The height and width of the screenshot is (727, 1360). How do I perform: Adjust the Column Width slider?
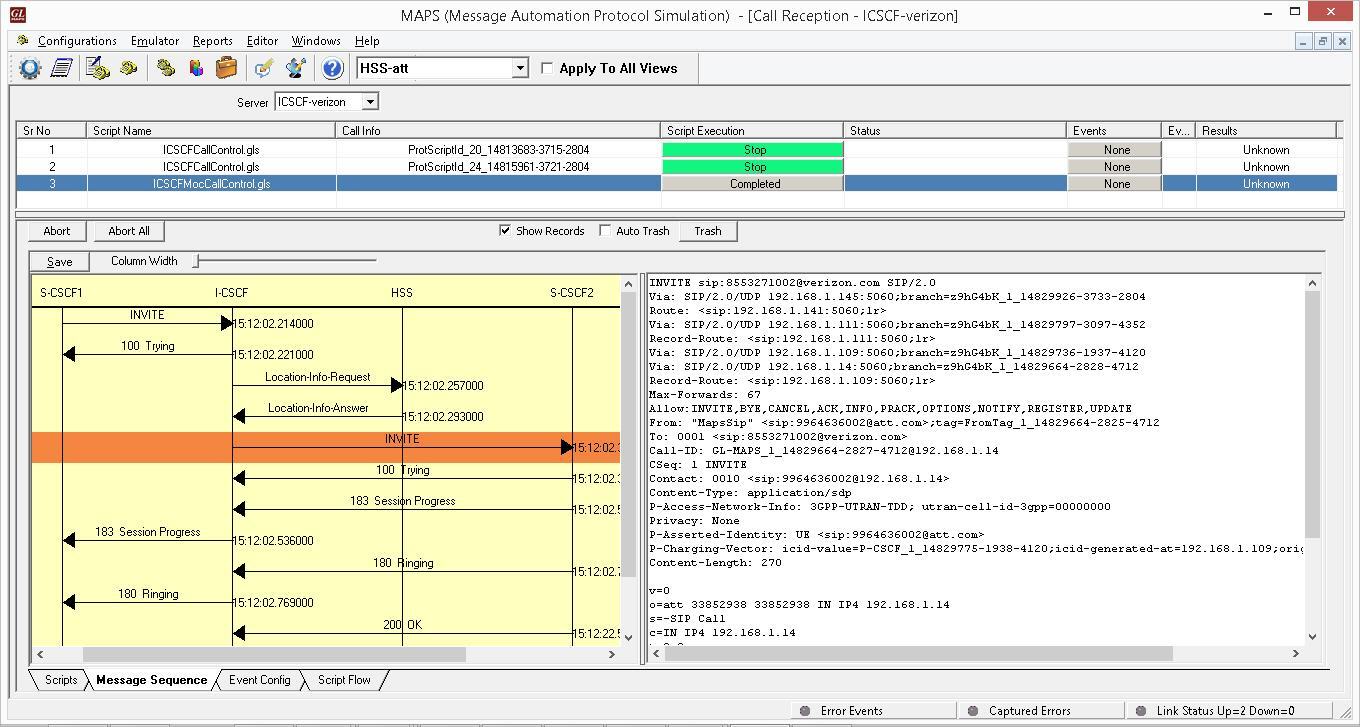(x=197, y=261)
